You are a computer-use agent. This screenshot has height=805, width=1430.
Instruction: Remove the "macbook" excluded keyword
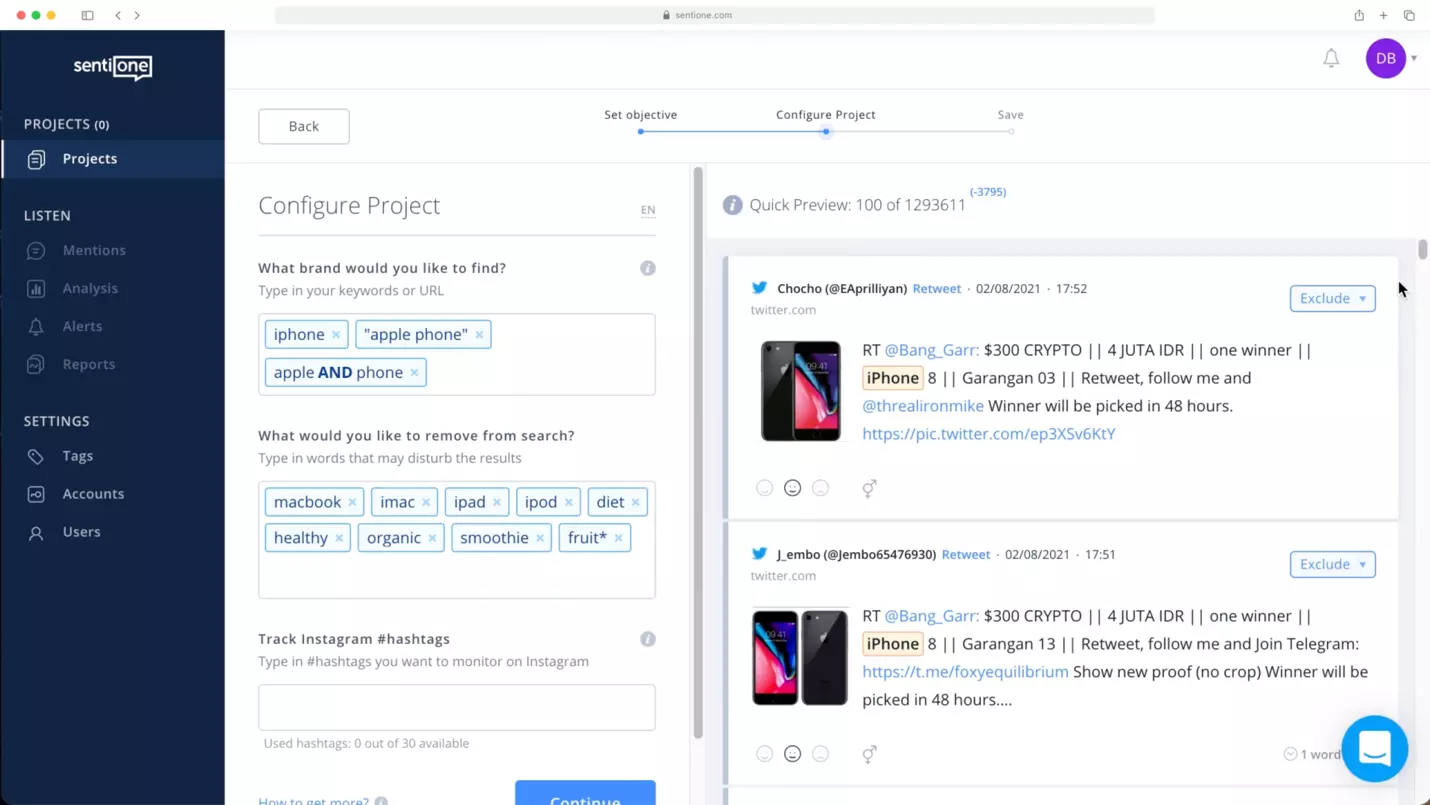[x=352, y=502]
